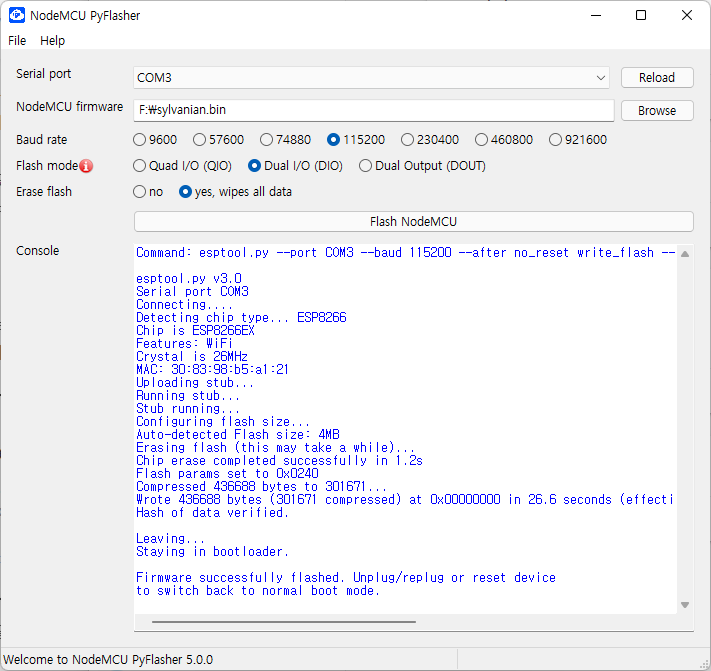Select the 9600 baud rate

coord(155,140)
